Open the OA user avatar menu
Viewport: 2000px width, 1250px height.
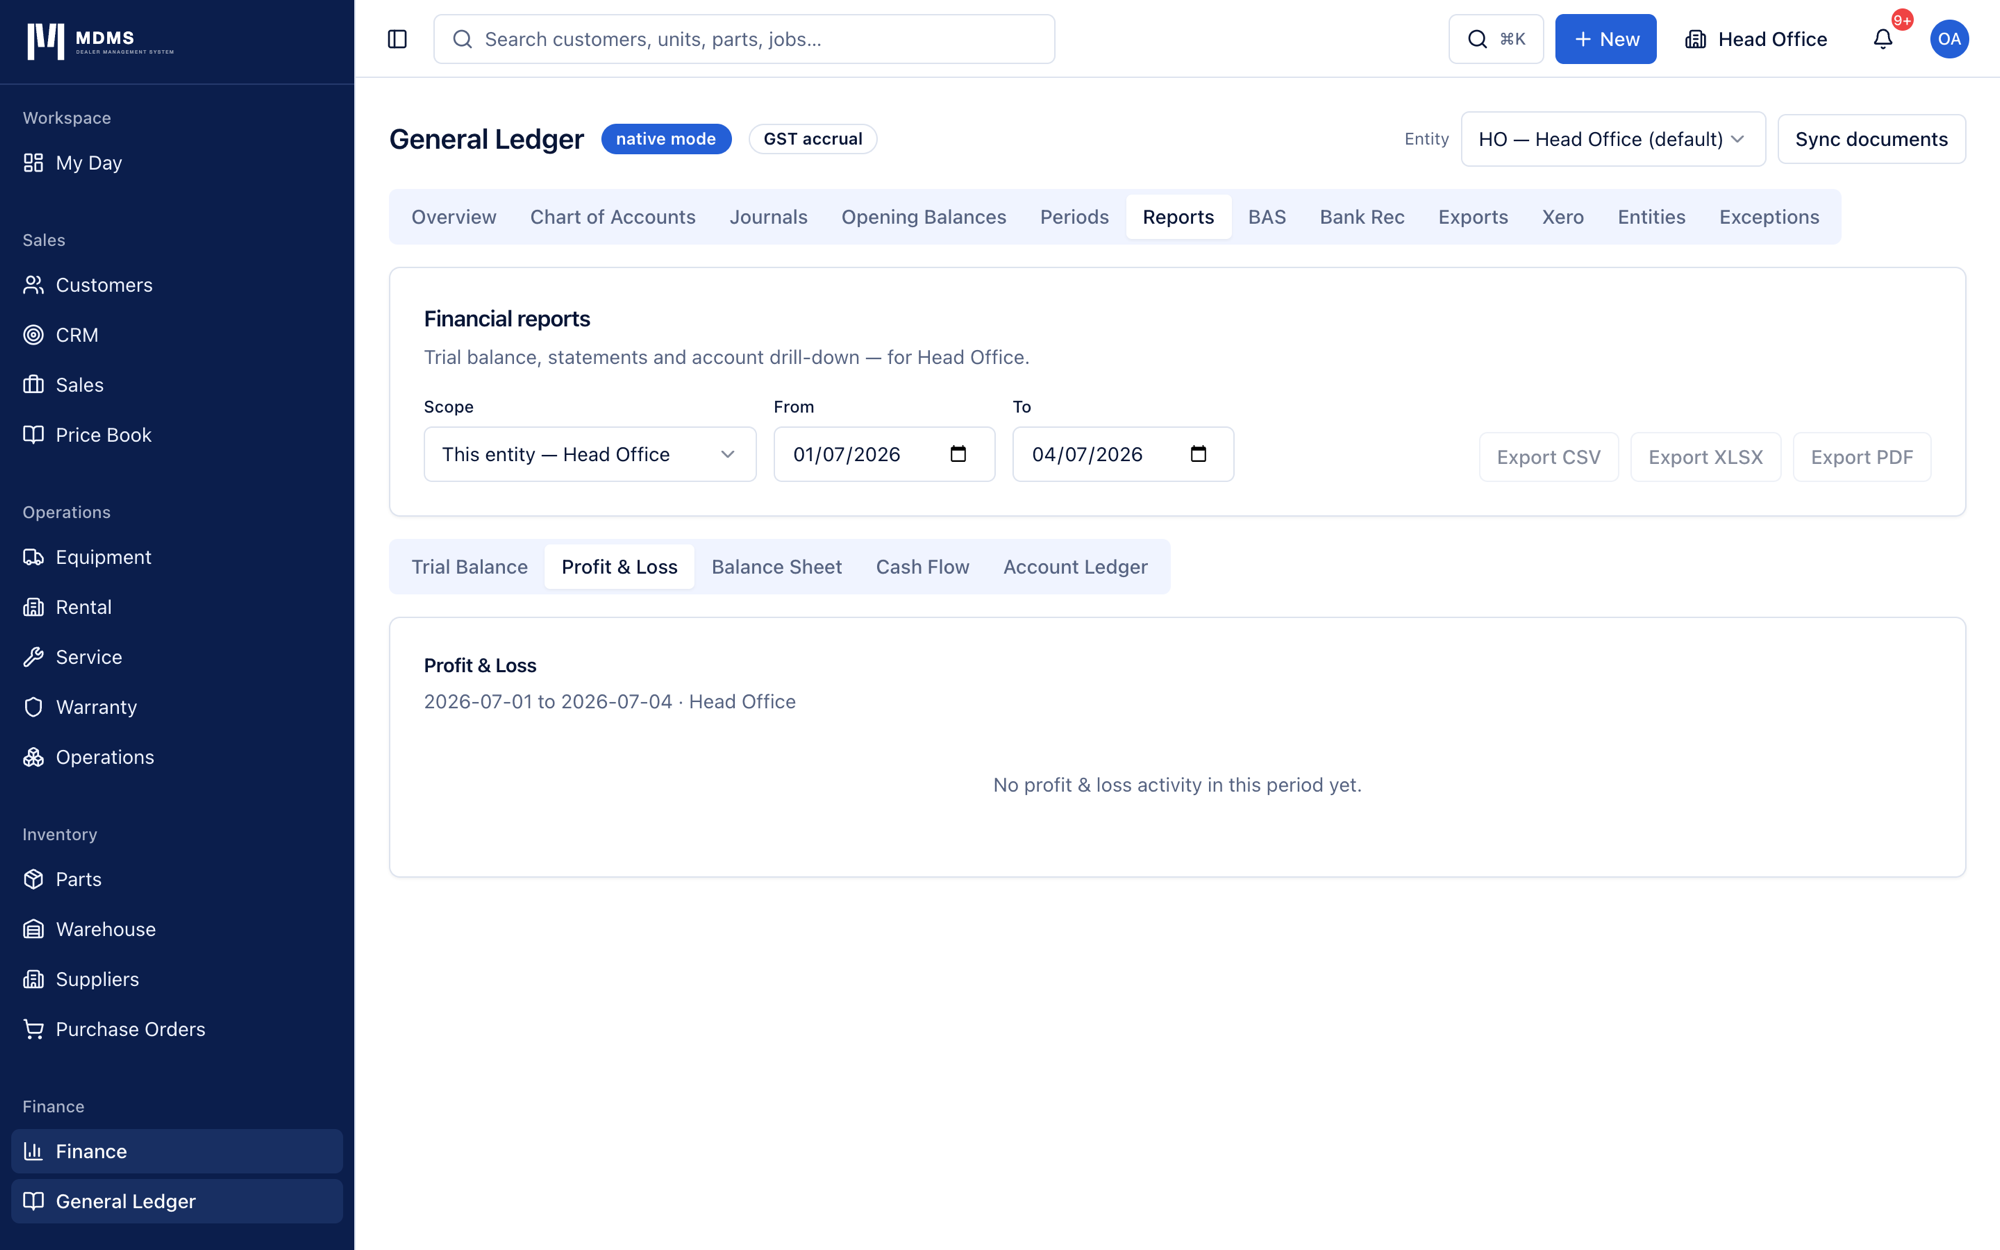[1949, 39]
